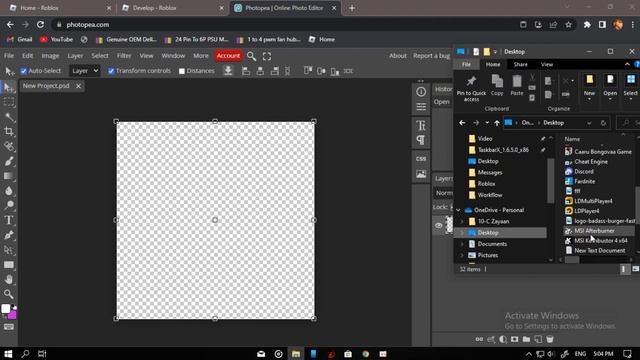The width and height of the screenshot is (640, 360).
Task: Select the Rectangle Select tool
Action: [9, 102]
